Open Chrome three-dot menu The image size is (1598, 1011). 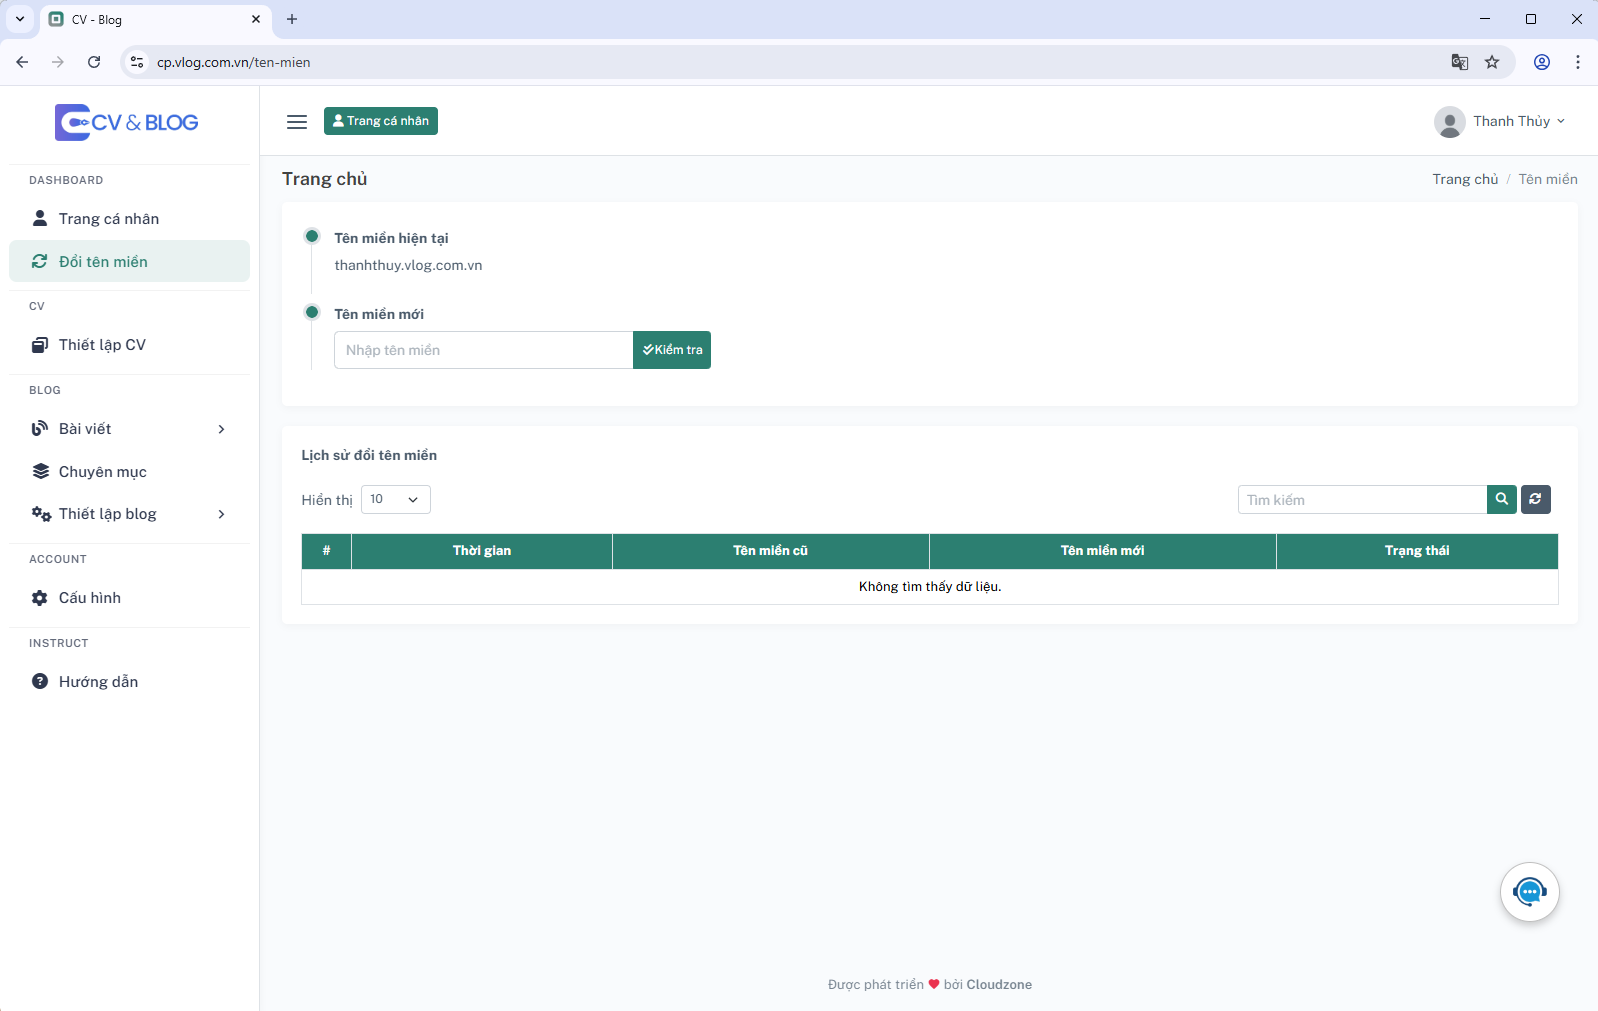coord(1577,62)
